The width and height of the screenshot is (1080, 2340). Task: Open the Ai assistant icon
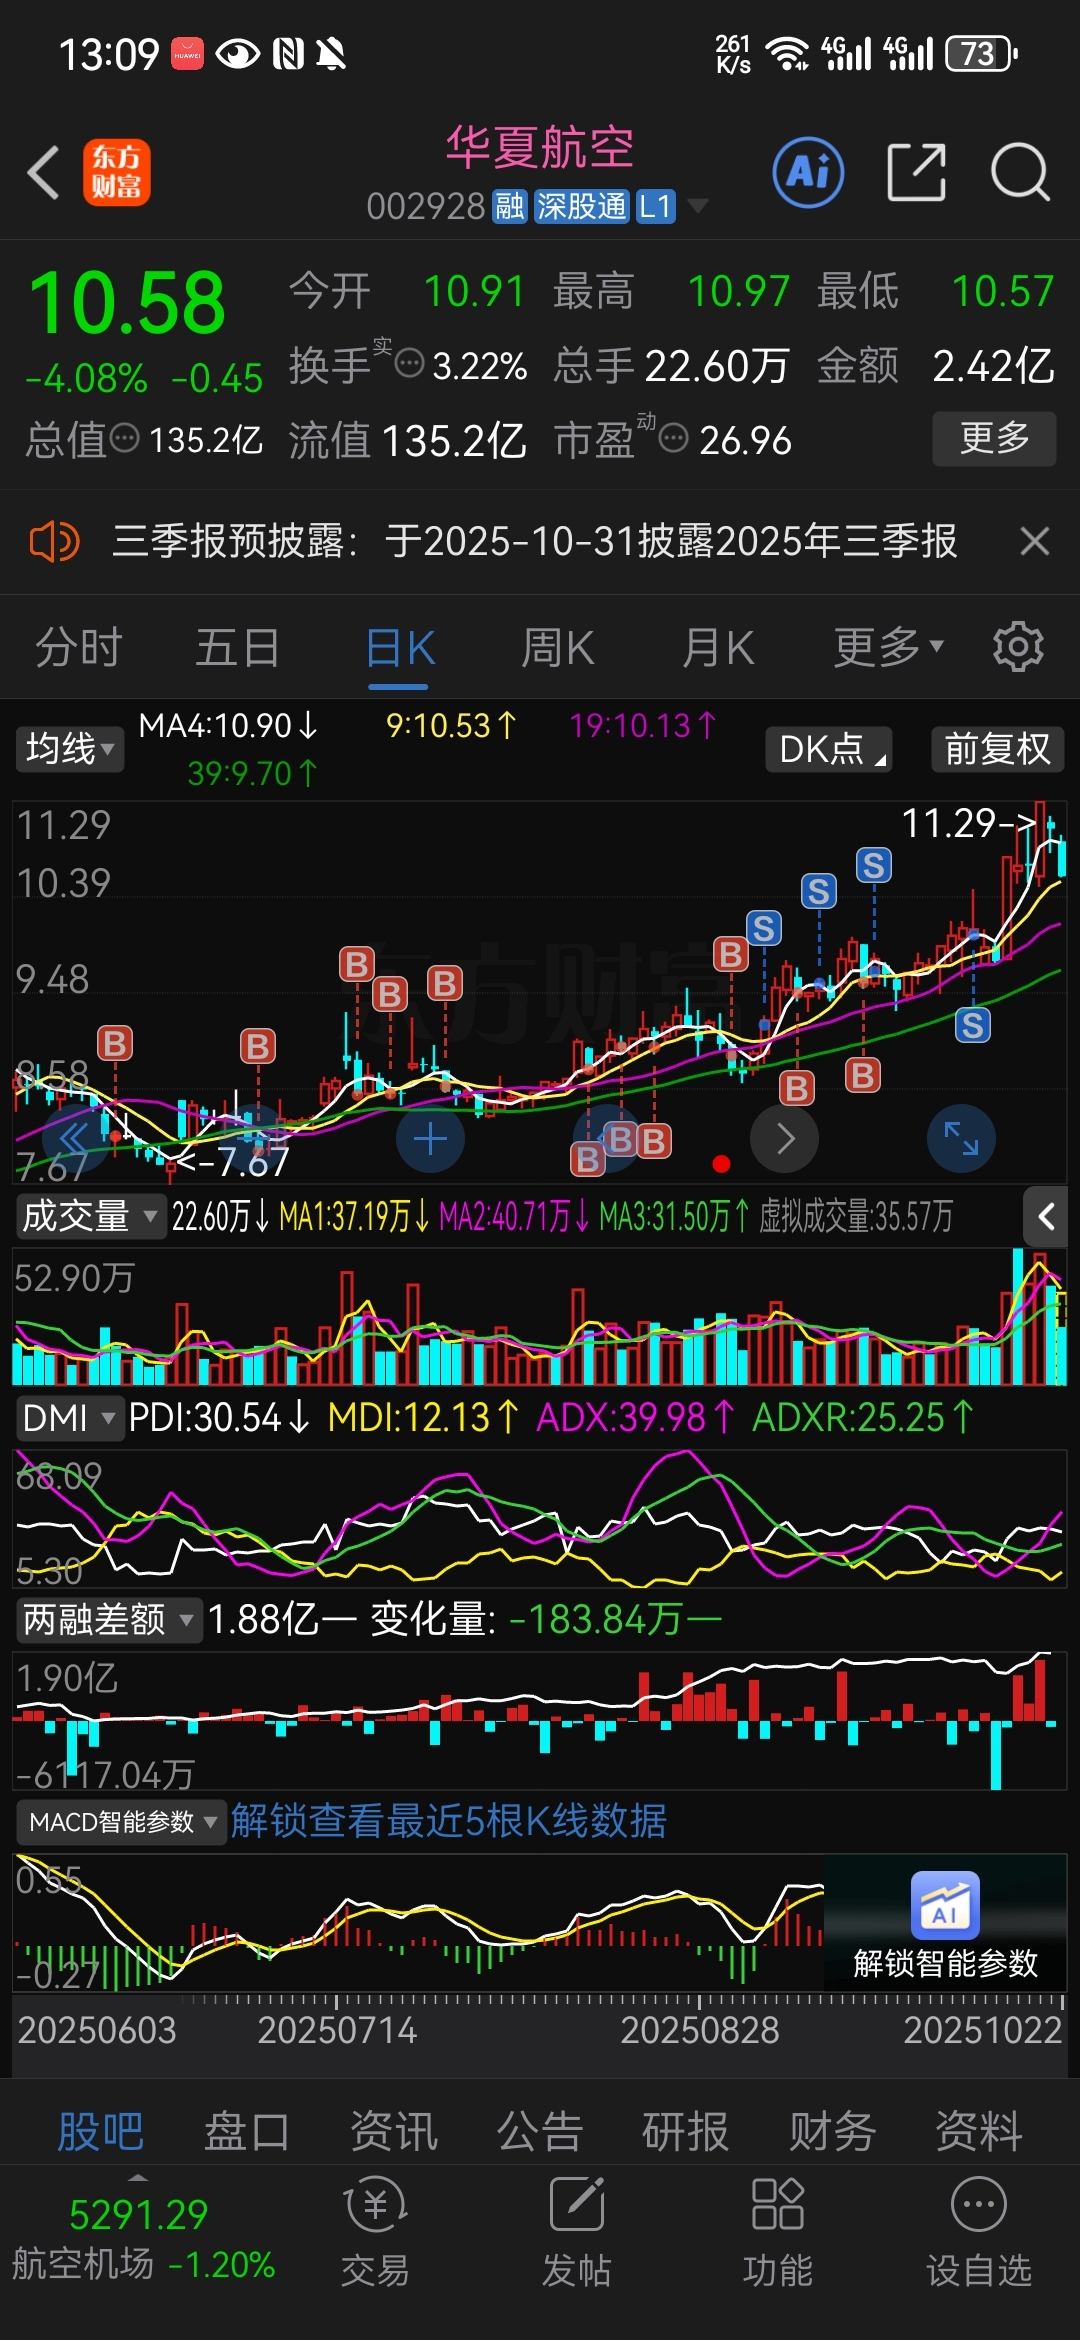pos(808,172)
